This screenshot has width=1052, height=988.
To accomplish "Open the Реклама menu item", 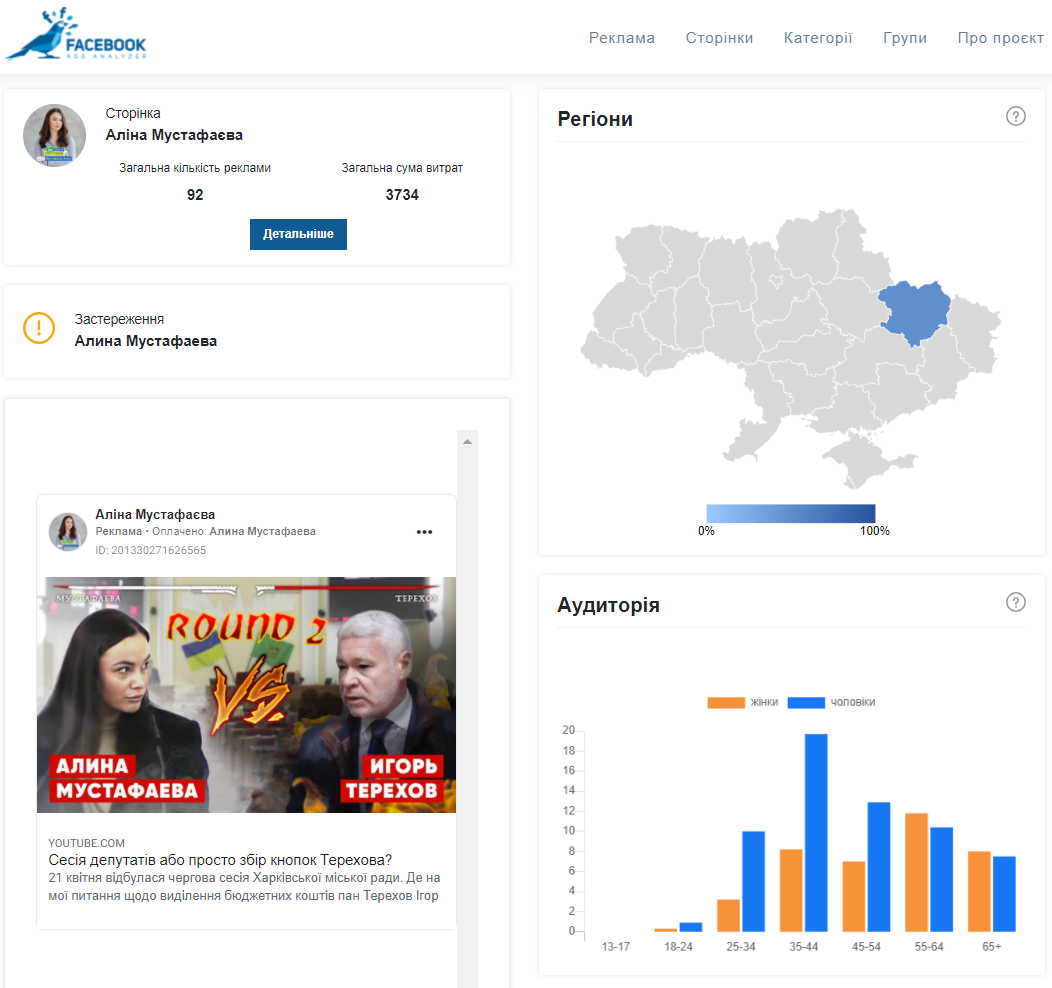I will pos(621,38).
